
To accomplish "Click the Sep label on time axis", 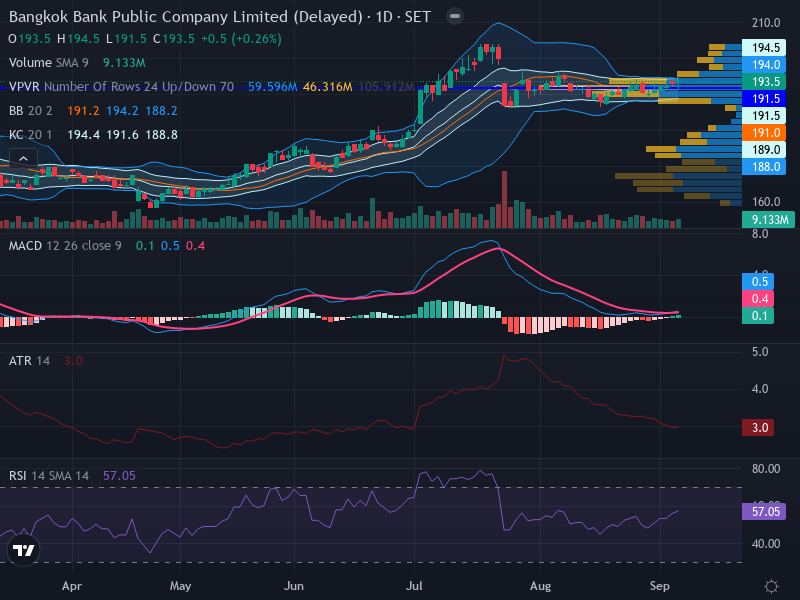I will point(659,586).
